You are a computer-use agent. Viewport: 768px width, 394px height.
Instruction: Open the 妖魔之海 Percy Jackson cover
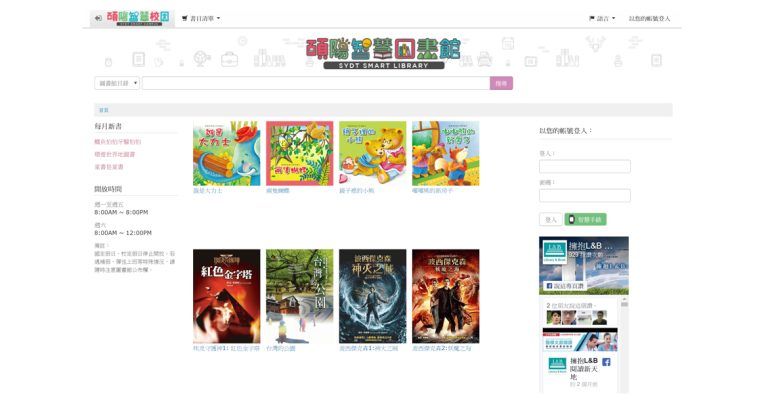pos(446,296)
